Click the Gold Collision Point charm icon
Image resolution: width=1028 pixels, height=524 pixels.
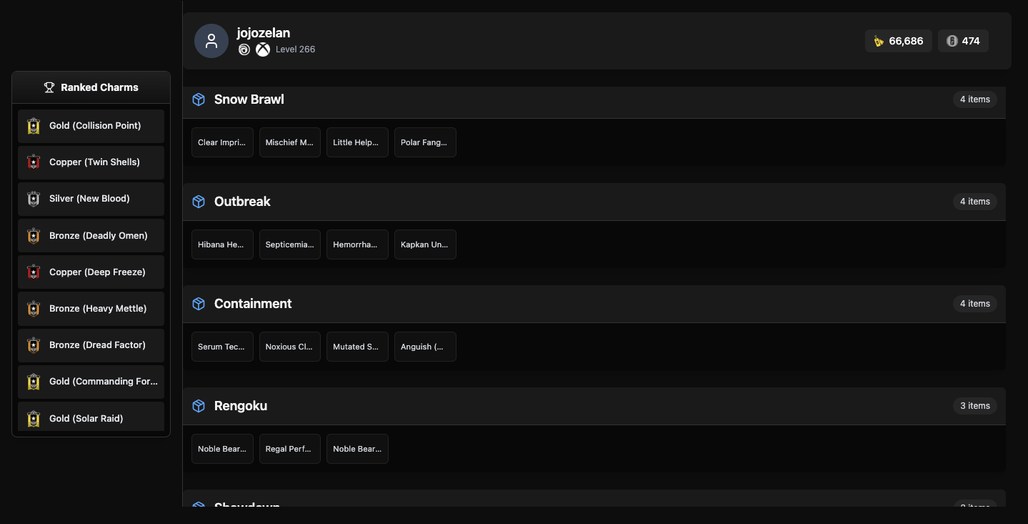[33, 126]
